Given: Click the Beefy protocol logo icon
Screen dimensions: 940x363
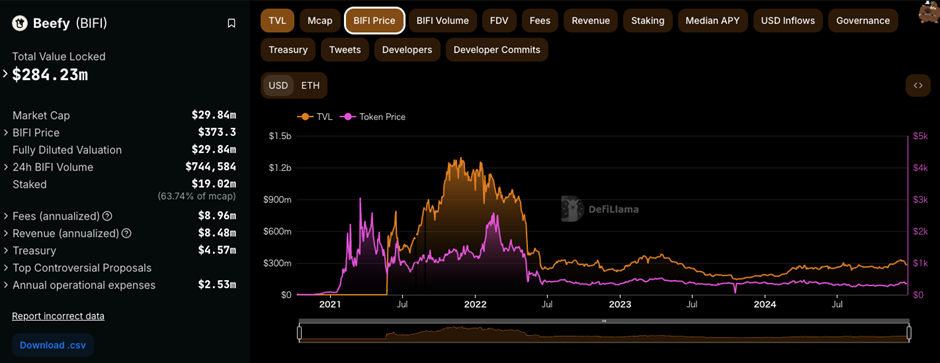Looking at the screenshot, I should pyautogui.click(x=20, y=23).
